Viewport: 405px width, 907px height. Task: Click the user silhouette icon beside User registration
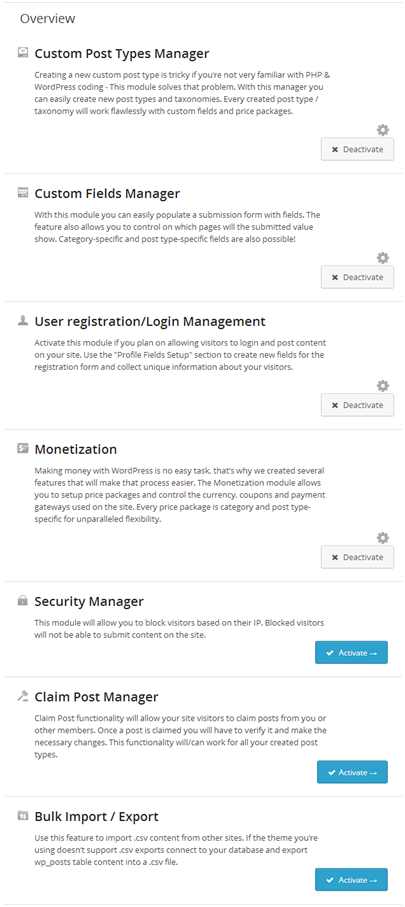click(x=23, y=320)
